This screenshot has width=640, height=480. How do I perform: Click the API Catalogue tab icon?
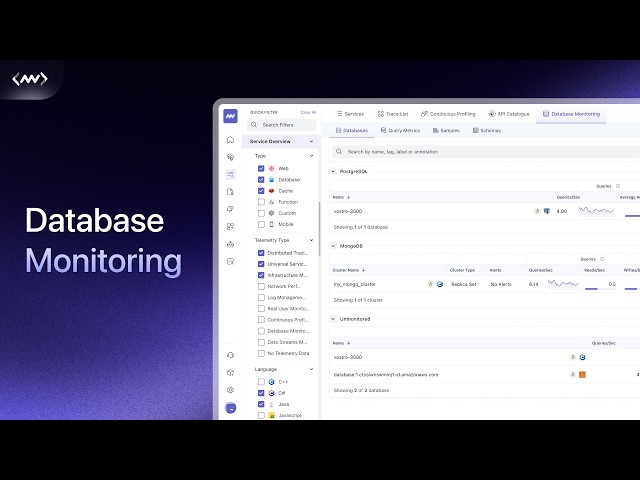point(492,114)
